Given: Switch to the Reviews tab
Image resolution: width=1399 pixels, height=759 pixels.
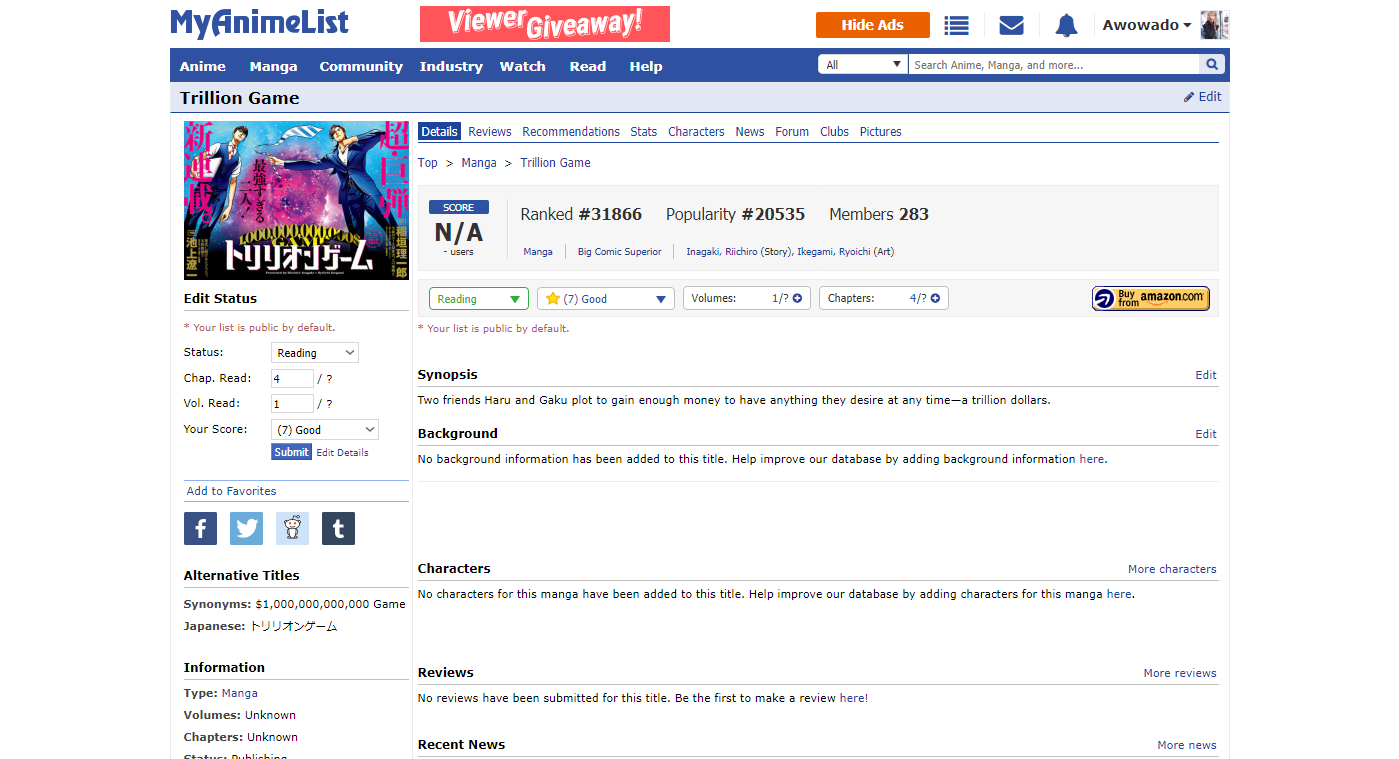Looking at the screenshot, I should (x=489, y=132).
